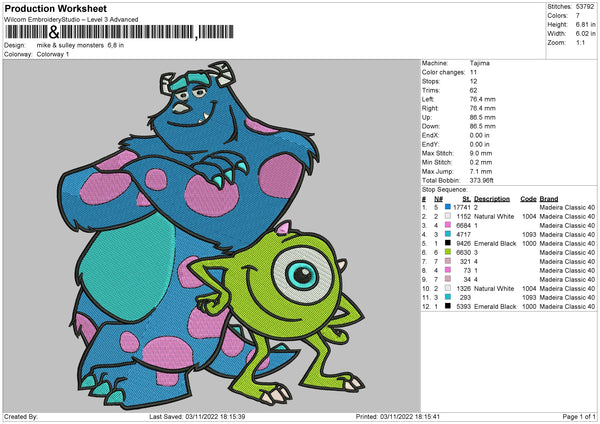
Task: Click the Colors count value 7
Action: pyautogui.click(x=578, y=16)
